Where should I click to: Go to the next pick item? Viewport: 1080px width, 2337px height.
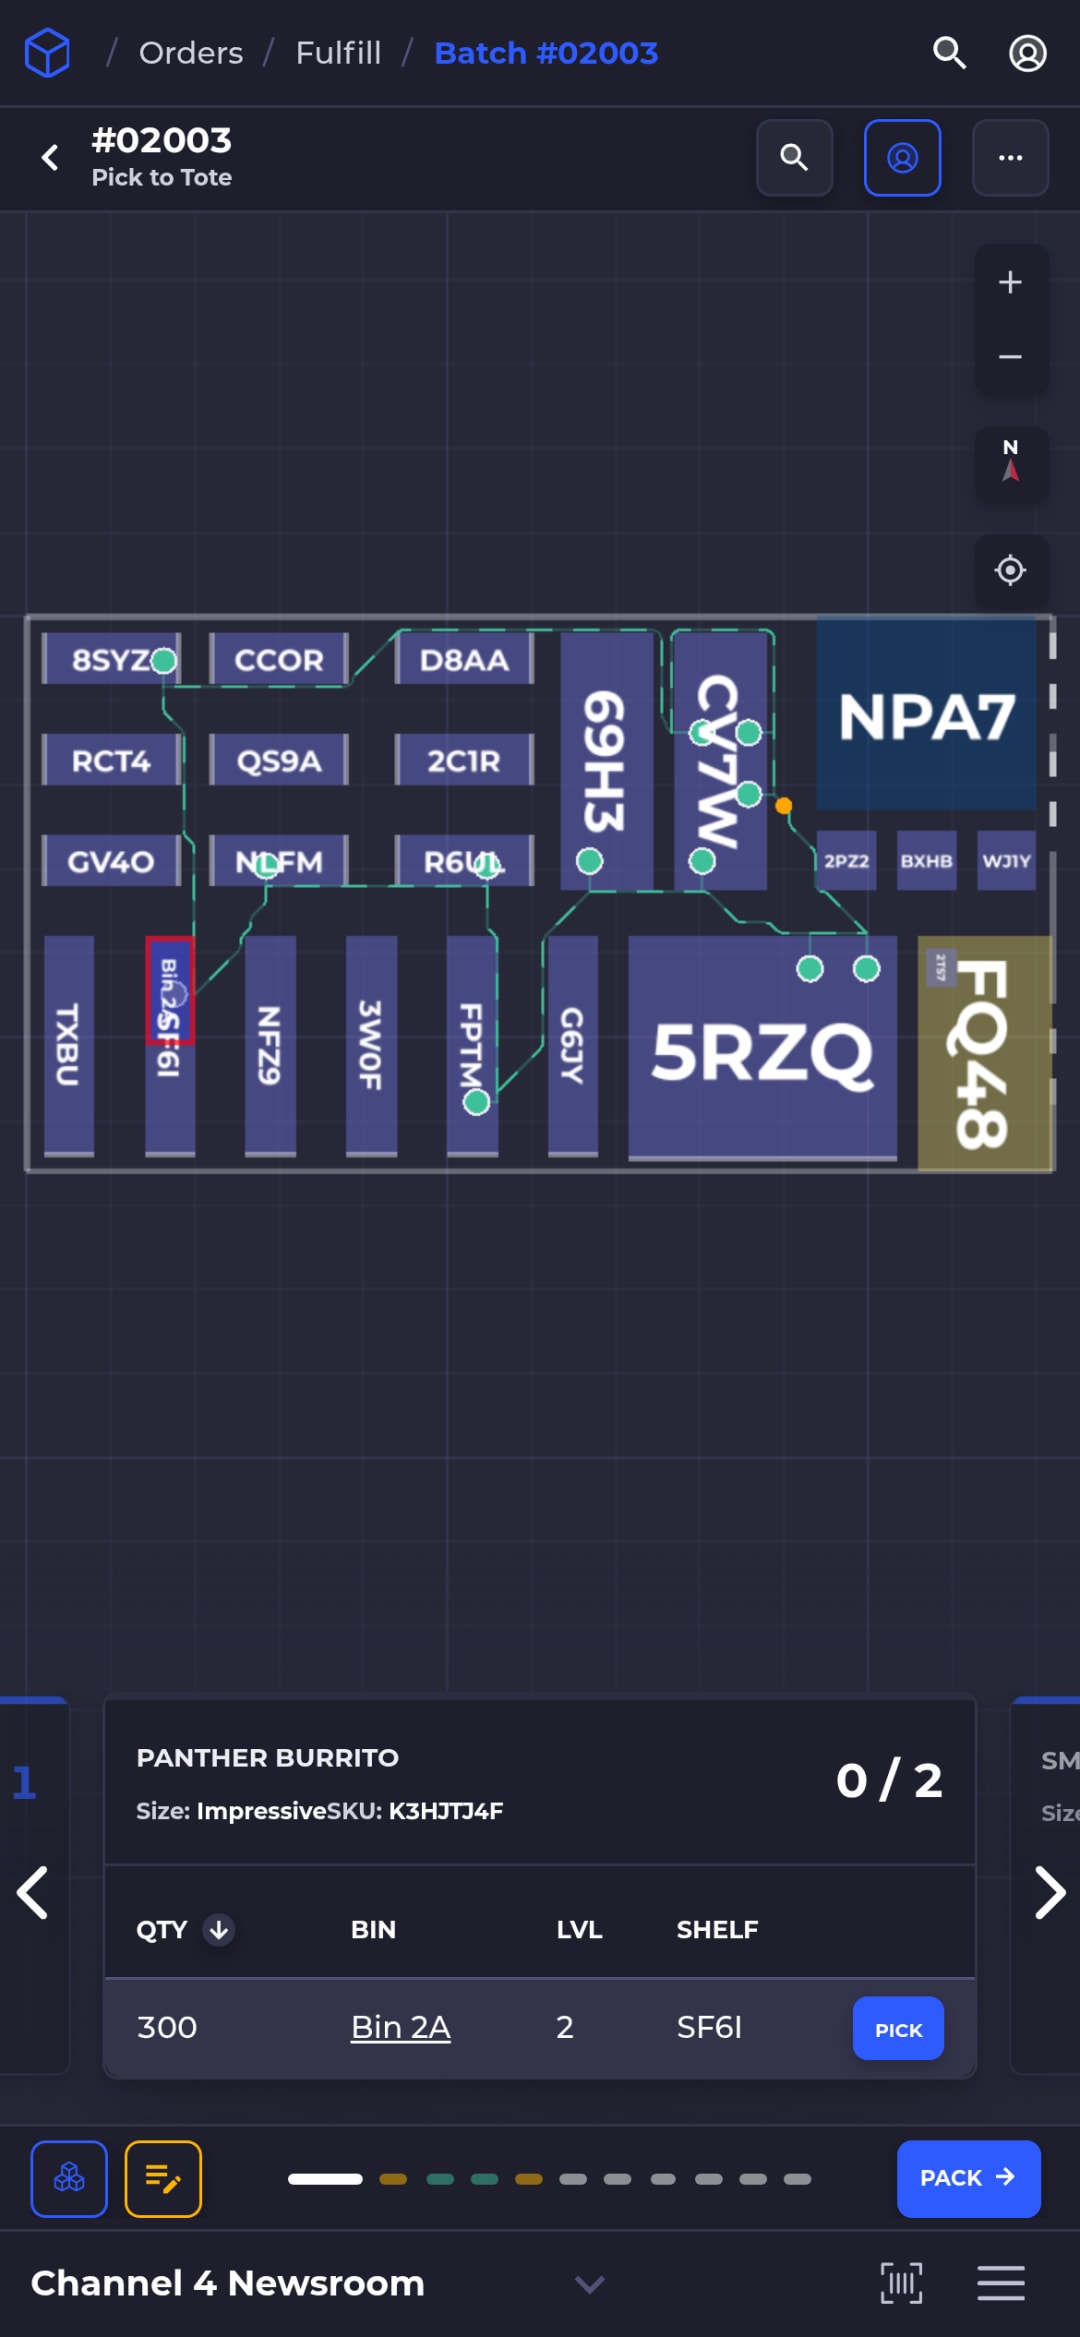click(1049, 1893)
